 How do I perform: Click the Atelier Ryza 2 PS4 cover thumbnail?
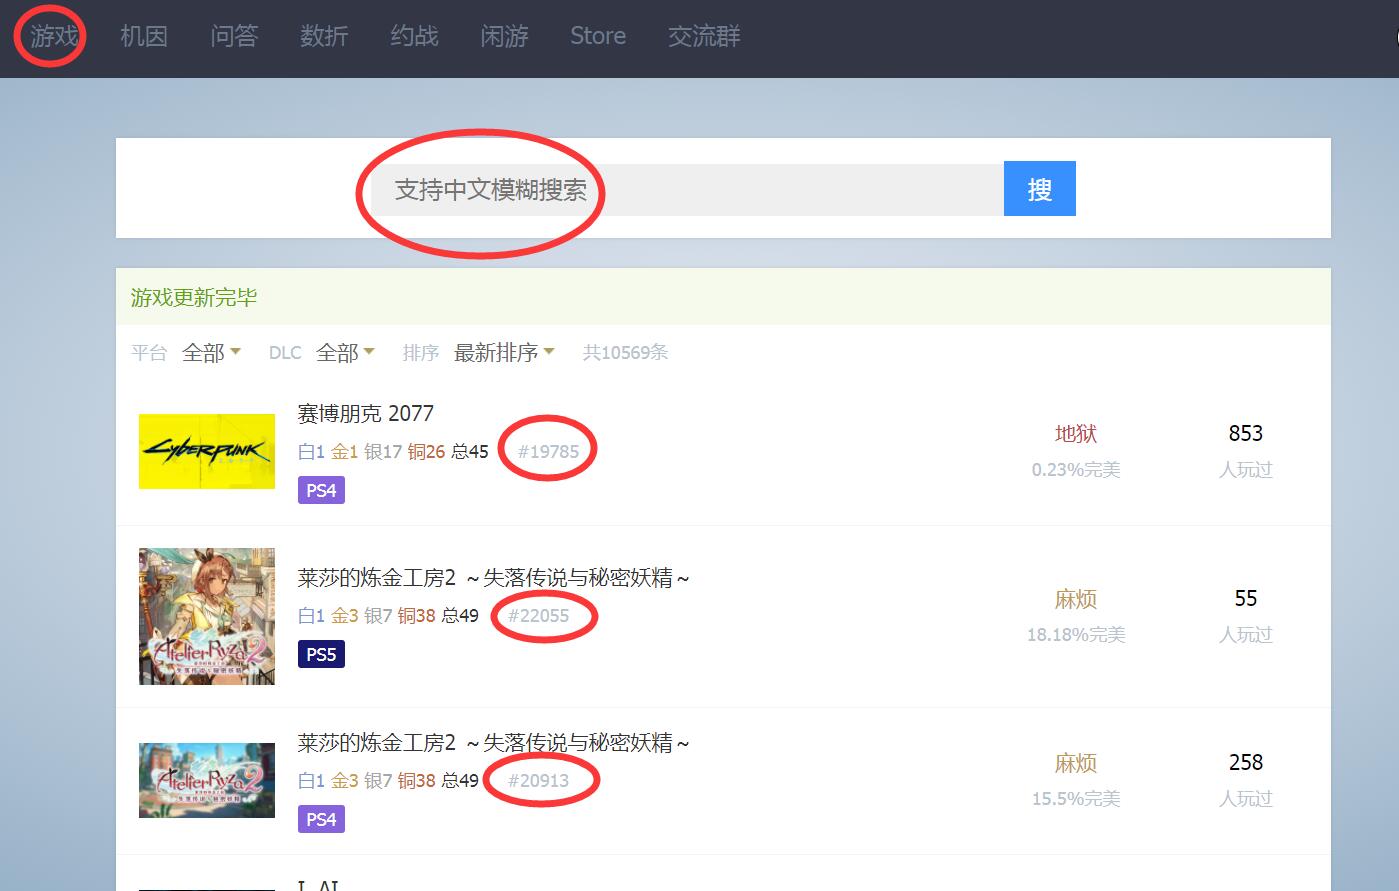[x=207, y=780]
